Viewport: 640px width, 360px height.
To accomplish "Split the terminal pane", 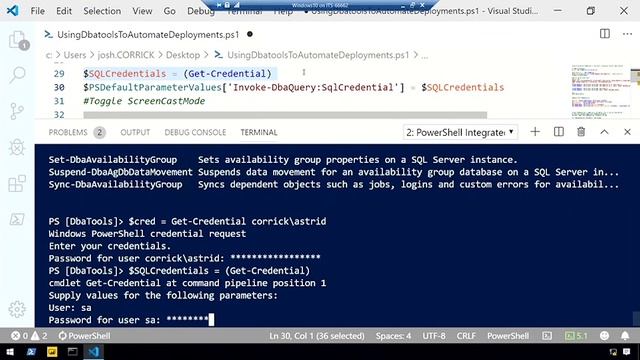I will pyautogui.click(x=559, y=132).
